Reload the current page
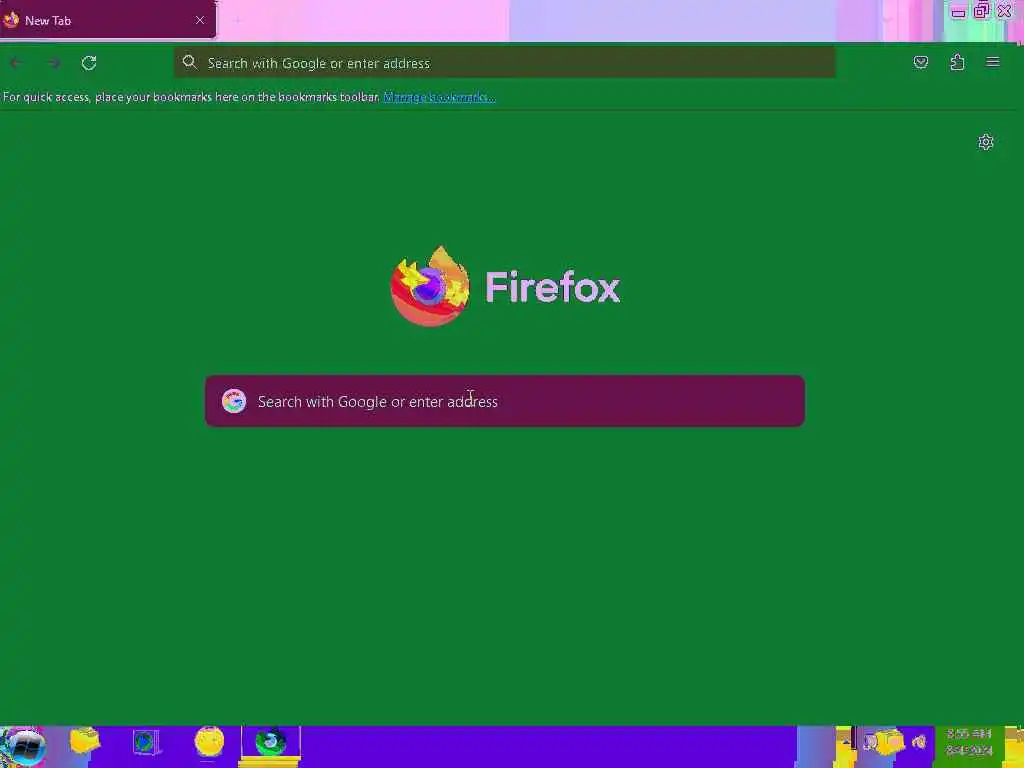 point(89,63)
